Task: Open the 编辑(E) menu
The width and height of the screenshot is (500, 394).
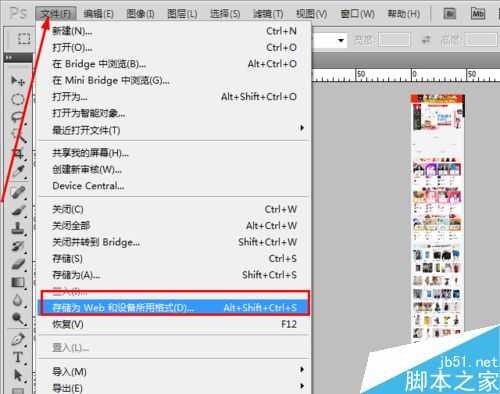Action: point(98,14)
